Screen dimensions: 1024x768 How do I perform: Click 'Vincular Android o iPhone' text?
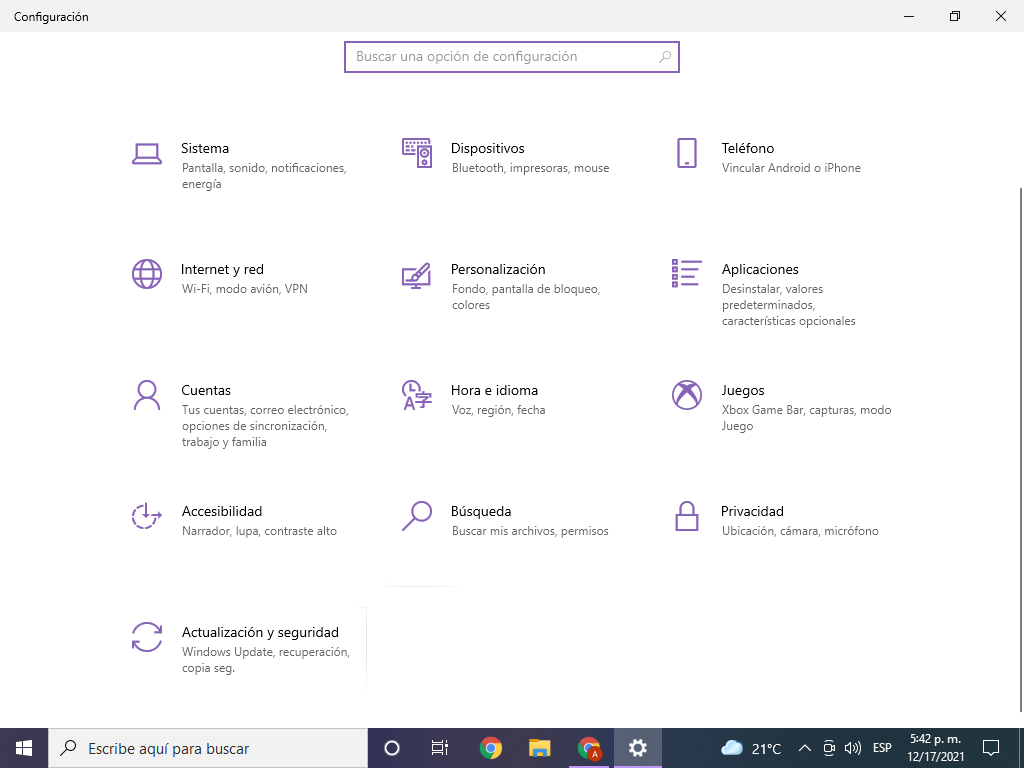pyautogui.click(x=791, y=168)
